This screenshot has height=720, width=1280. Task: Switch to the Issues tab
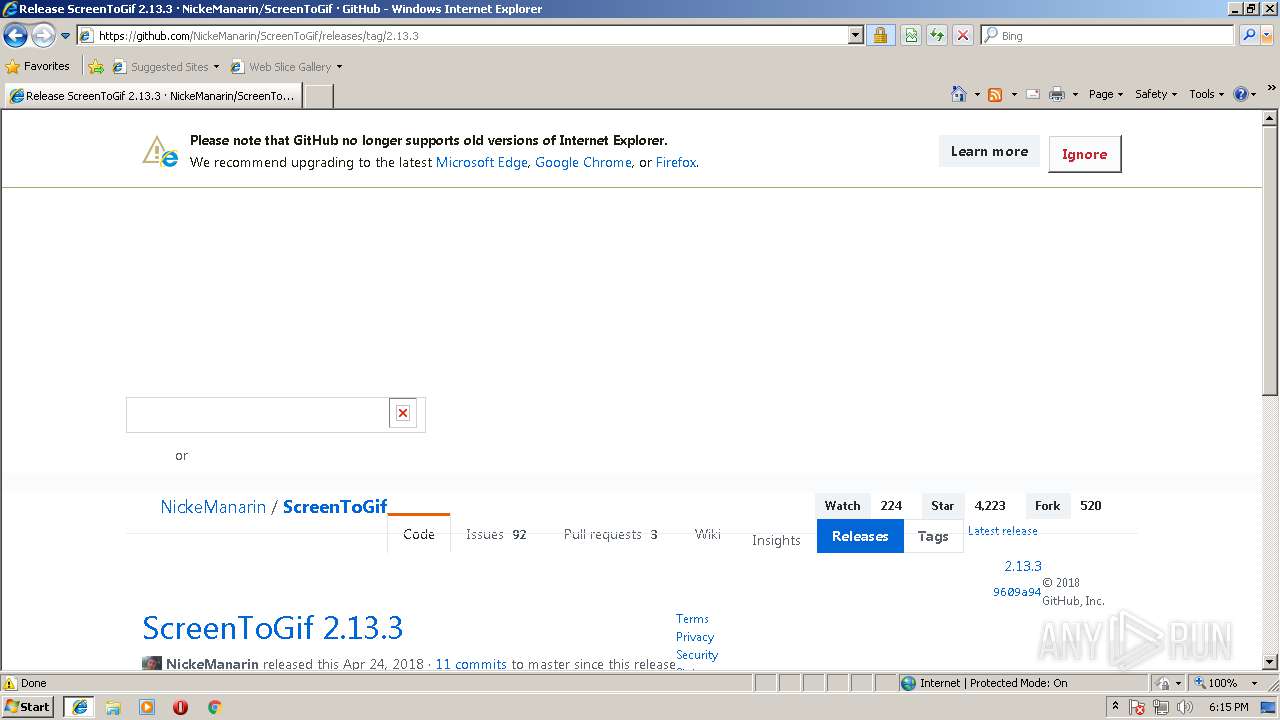[x=496, y=534]
